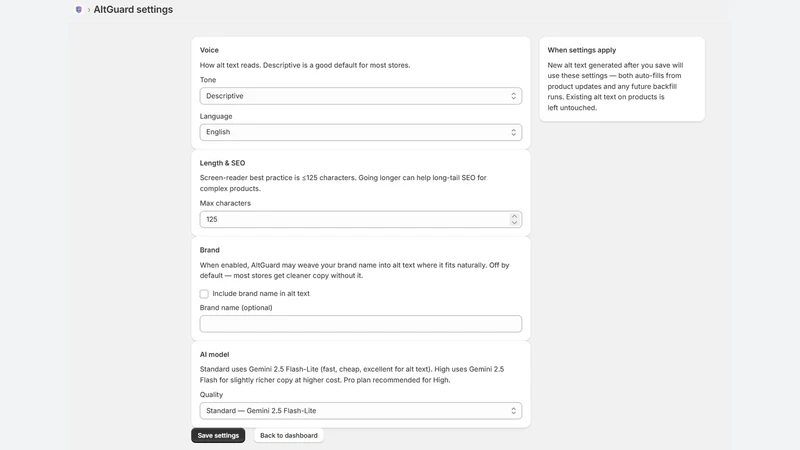The image size is (800, 450).
Task: Open the Tone dropdown showing Descriptive
Action: point(361,96)
